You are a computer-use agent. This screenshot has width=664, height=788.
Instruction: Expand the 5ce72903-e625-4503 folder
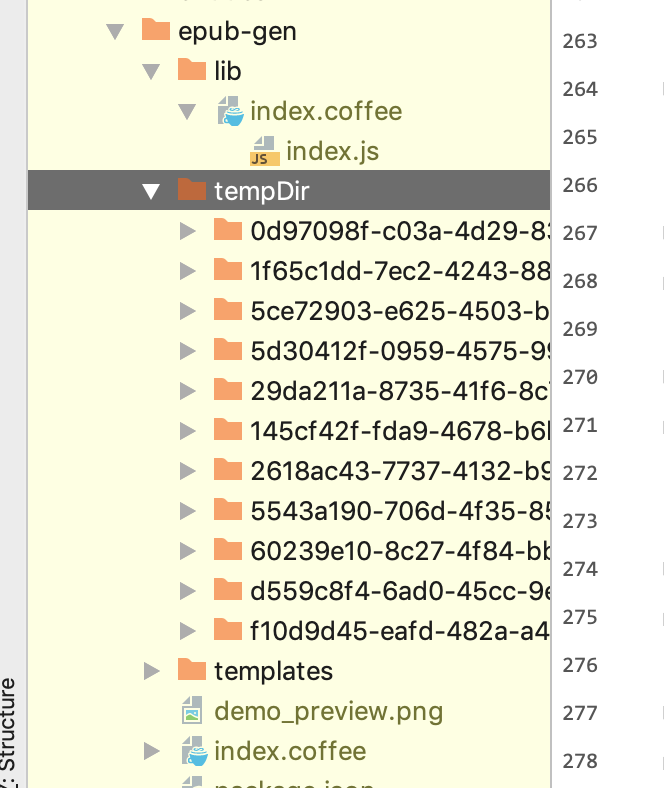coord(187,311)
